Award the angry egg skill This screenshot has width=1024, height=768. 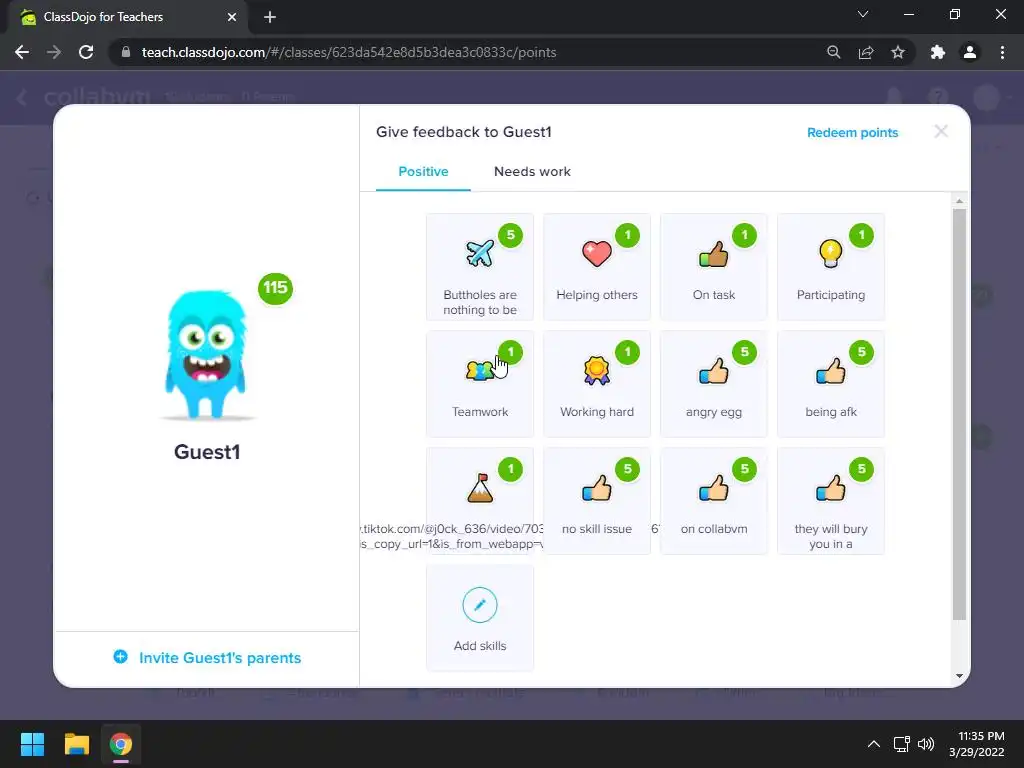pos(714,384)
